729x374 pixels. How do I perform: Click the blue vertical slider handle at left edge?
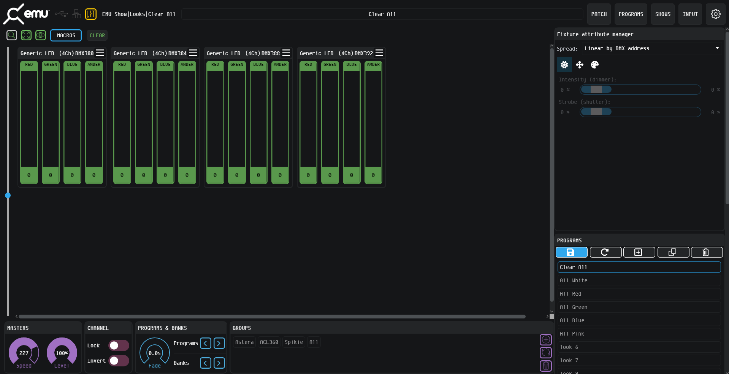point(8,195)
